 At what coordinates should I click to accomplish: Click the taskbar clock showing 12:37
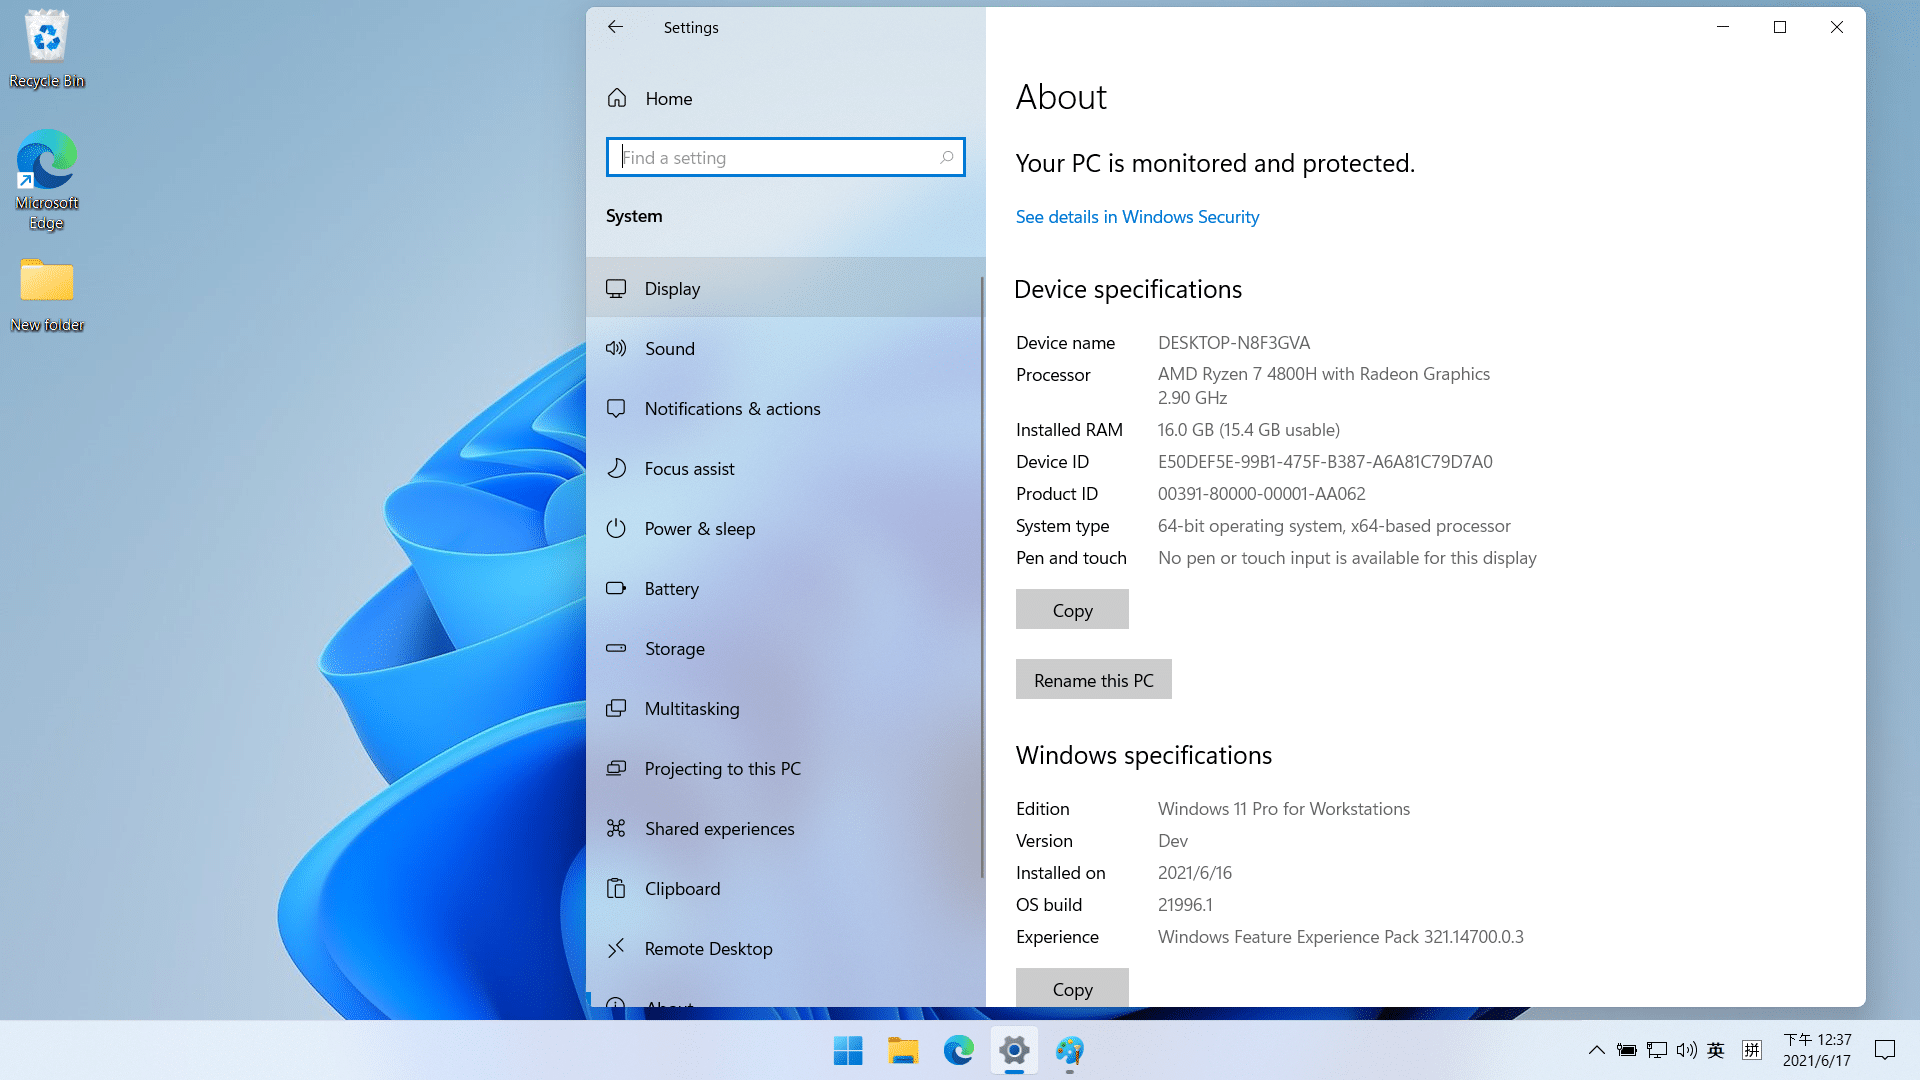click(x=1817, y=1050)
